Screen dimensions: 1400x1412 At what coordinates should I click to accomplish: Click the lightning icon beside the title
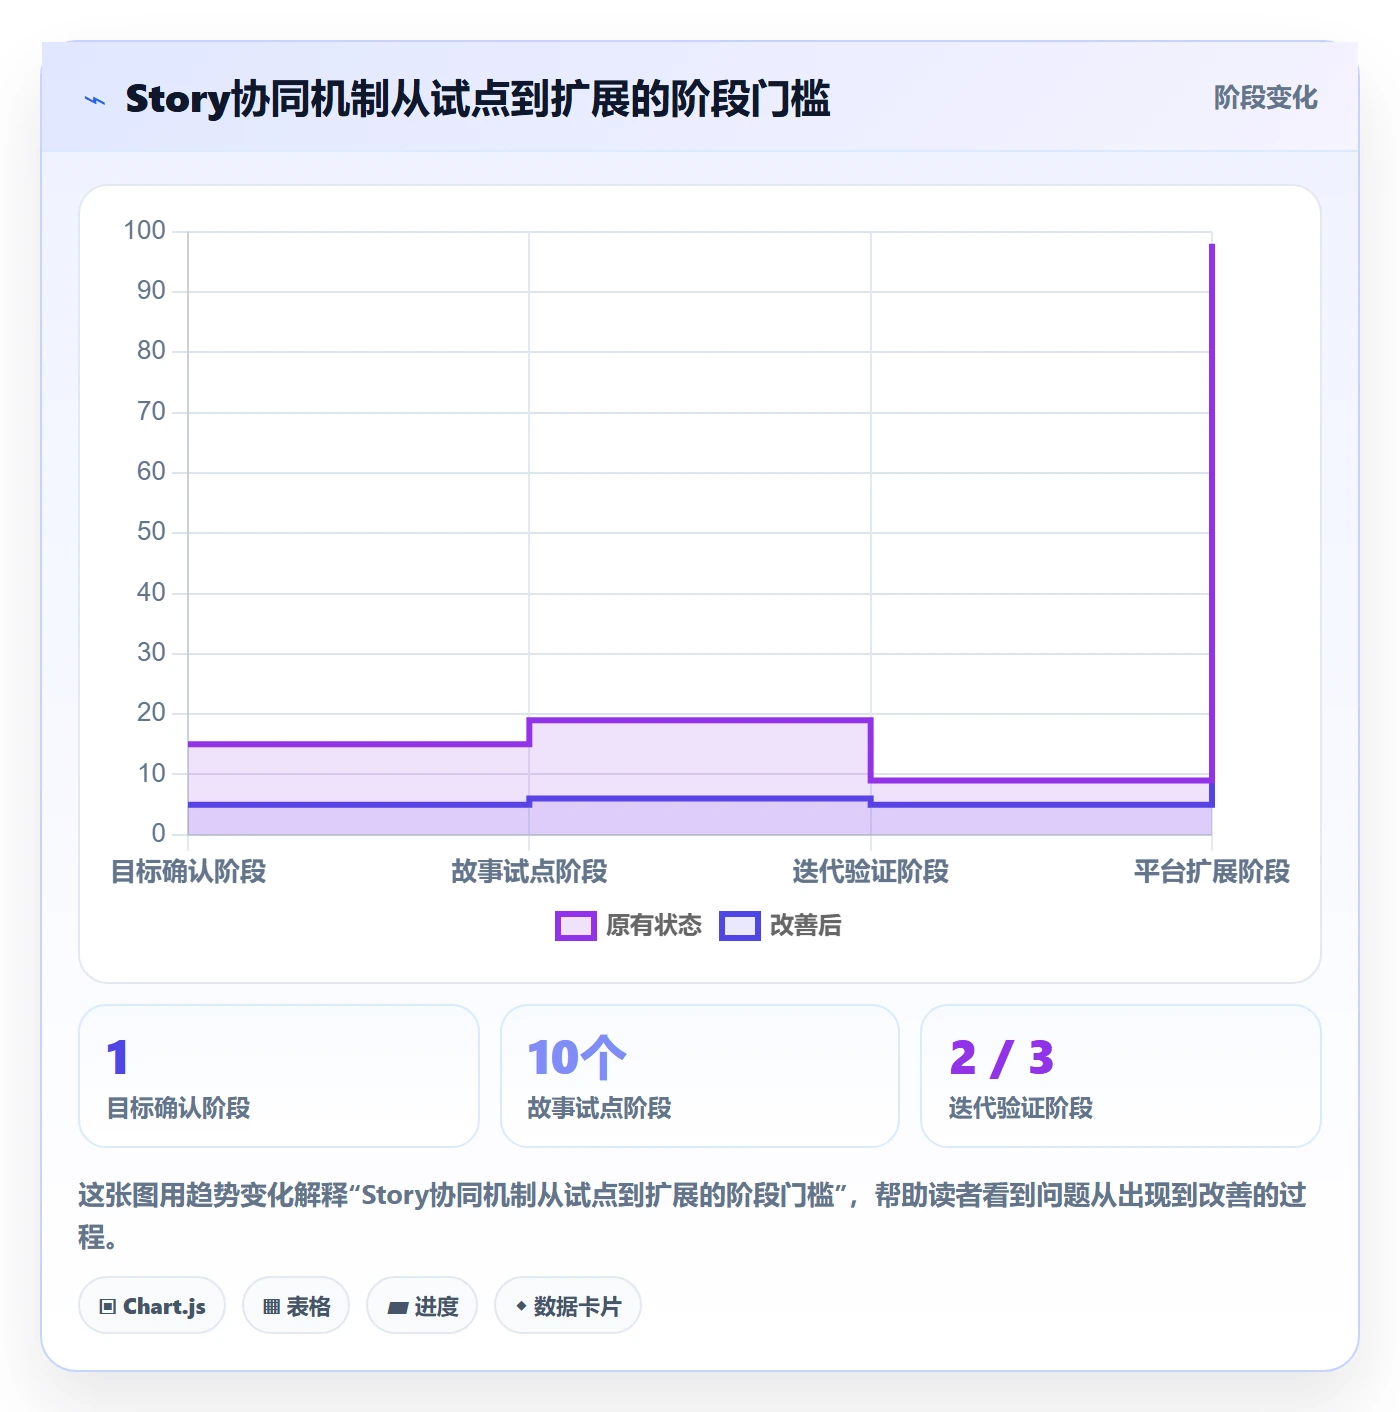(x=95, y=100)
